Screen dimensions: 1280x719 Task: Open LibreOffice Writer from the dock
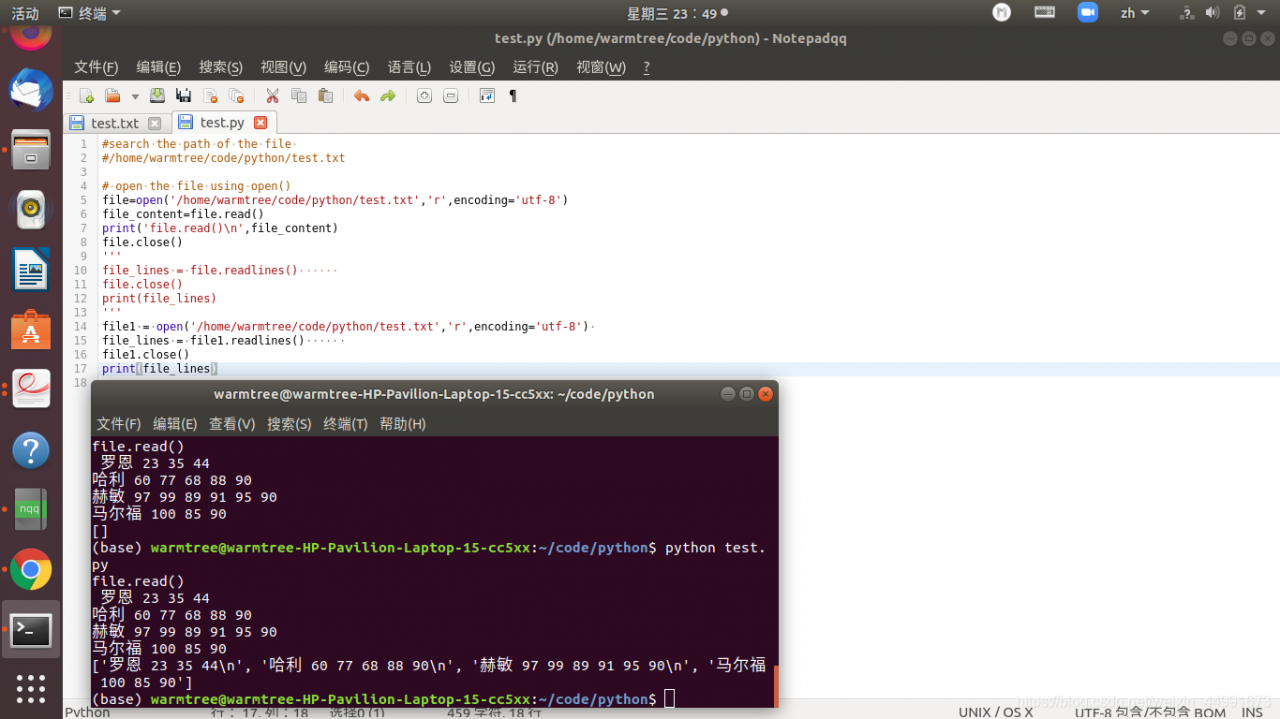pos(31,269)
